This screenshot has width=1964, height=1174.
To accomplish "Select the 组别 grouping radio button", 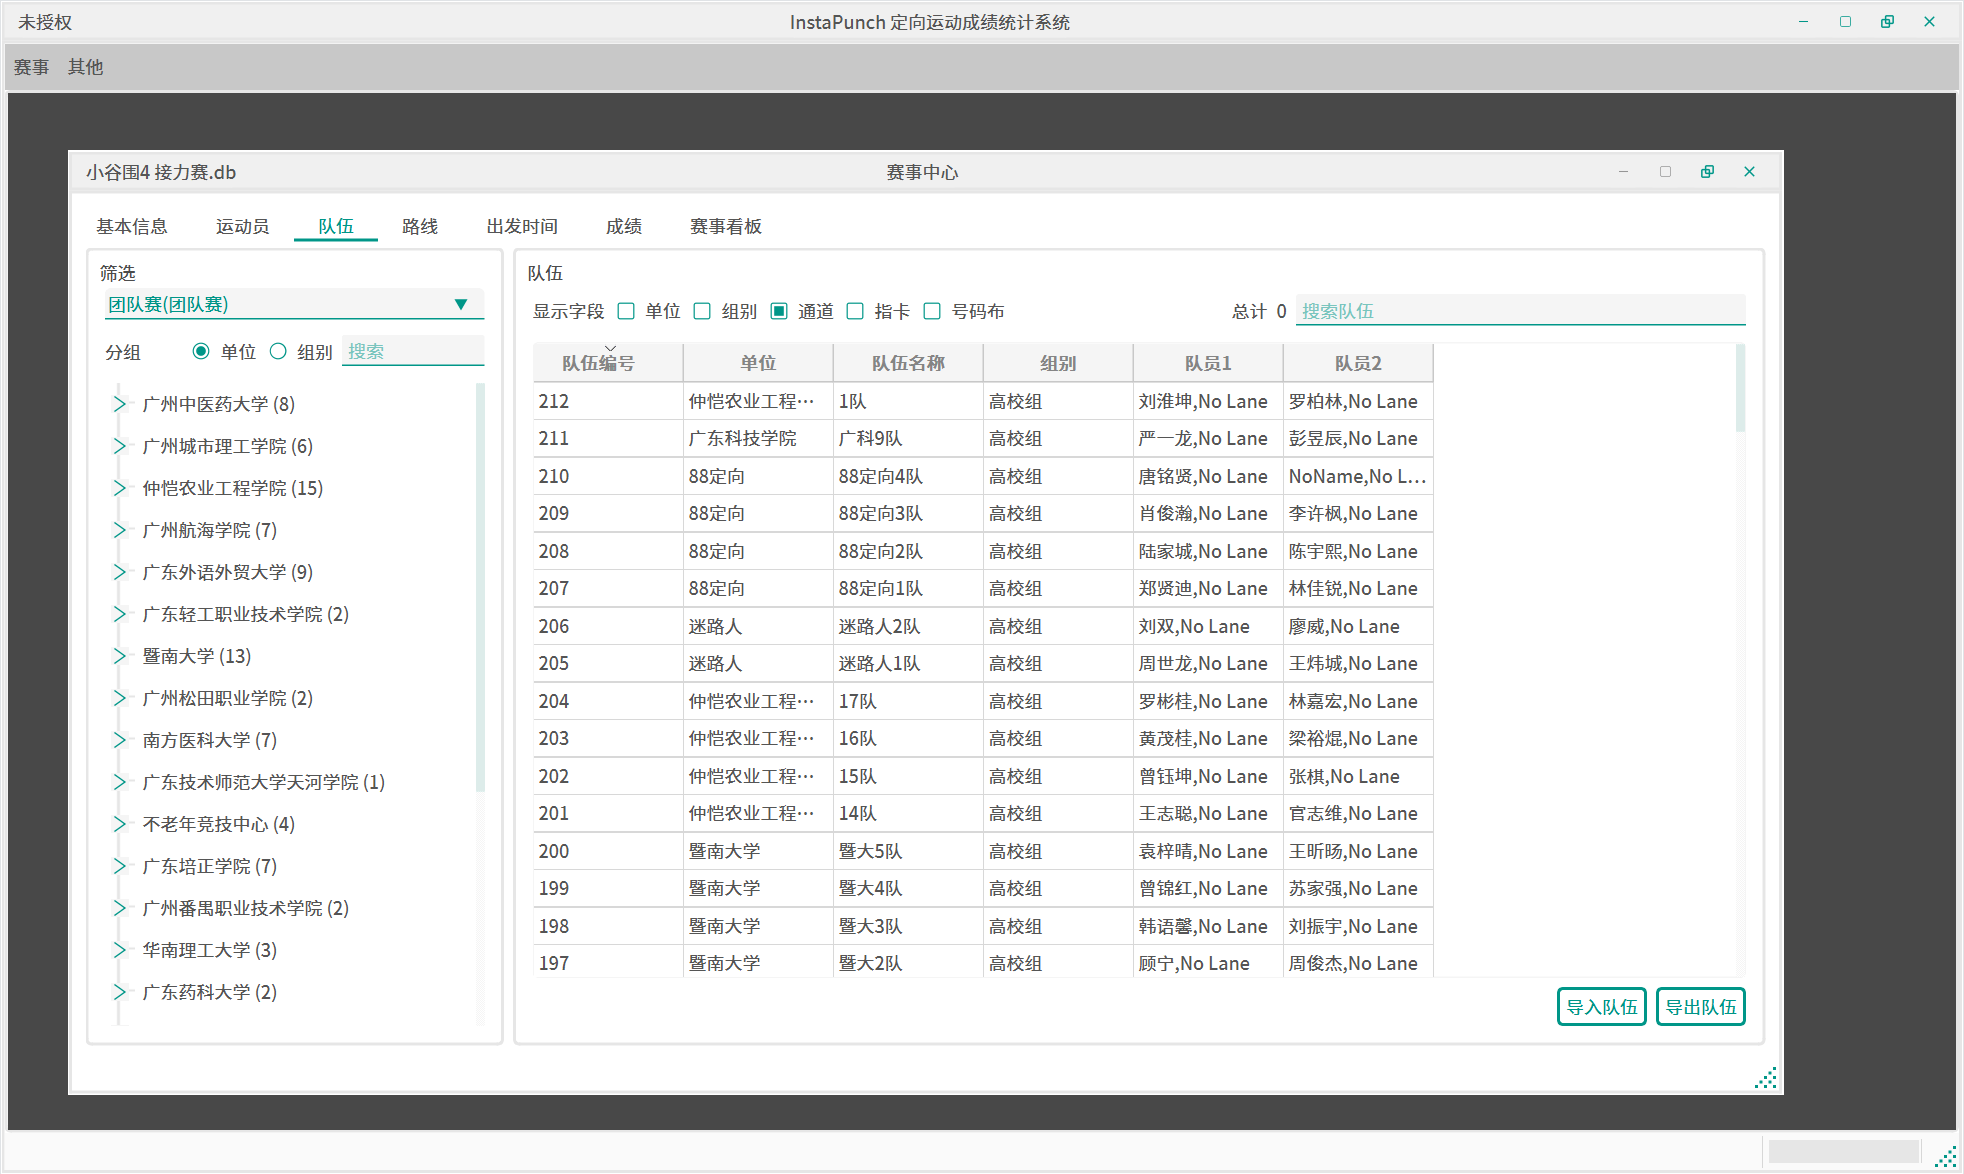I will coord(279,352).
